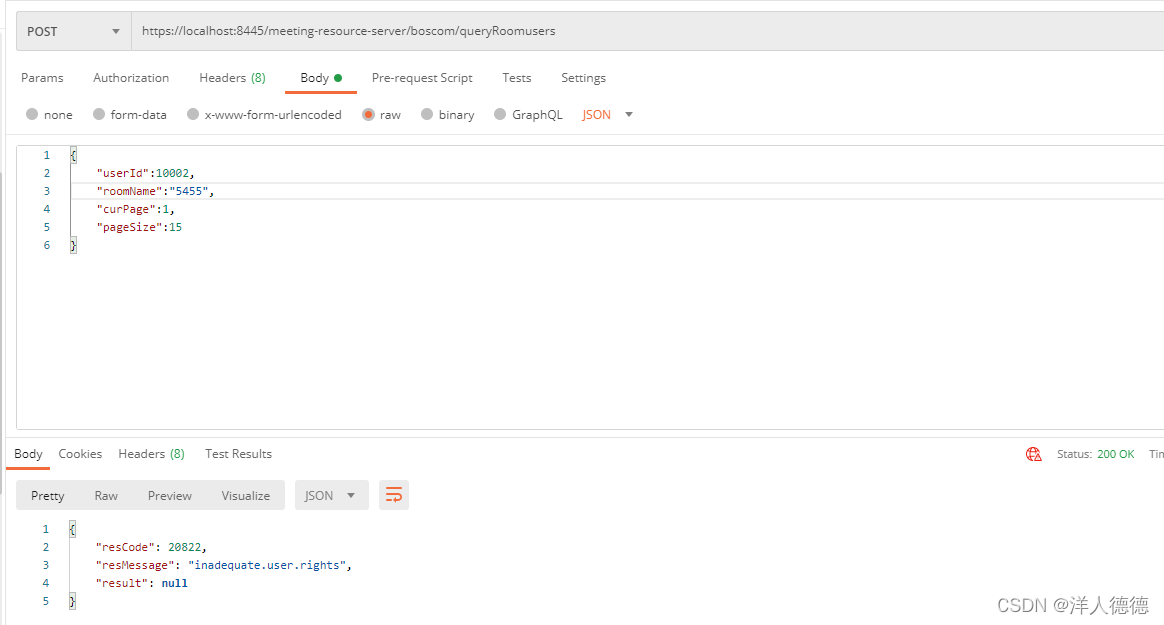The image size is (1164, 625).
Task: Open the request body JSON format dropdown
Action: (x=607, y=114)
